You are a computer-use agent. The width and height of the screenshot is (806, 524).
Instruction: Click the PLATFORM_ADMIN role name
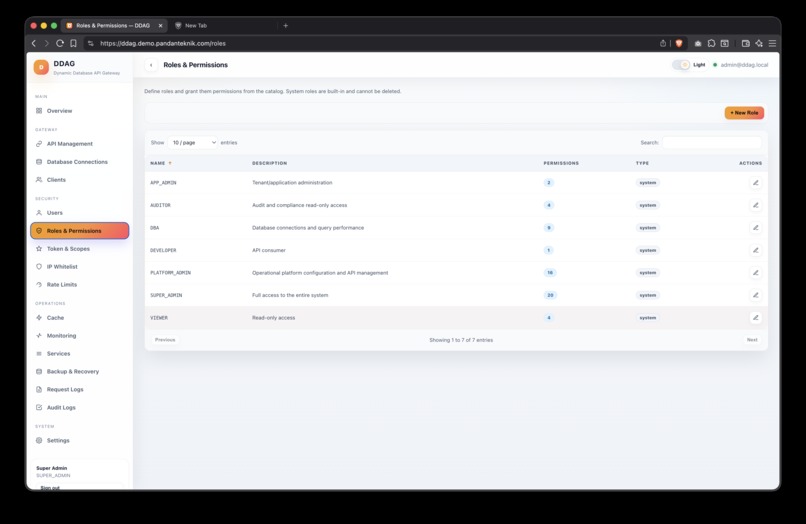(170, 273)
